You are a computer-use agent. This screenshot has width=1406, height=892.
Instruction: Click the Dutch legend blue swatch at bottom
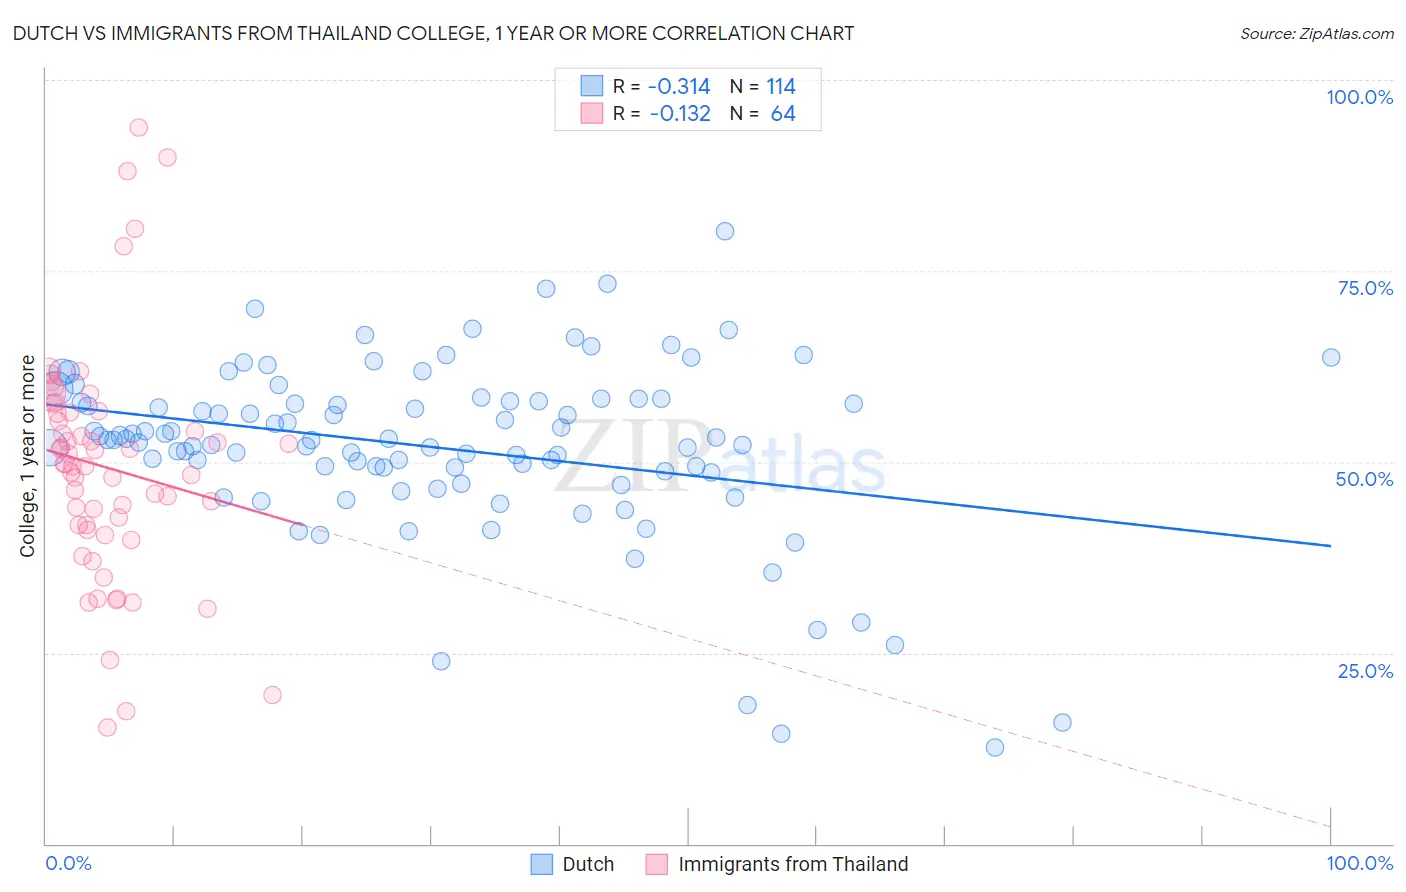coord(541,864)
